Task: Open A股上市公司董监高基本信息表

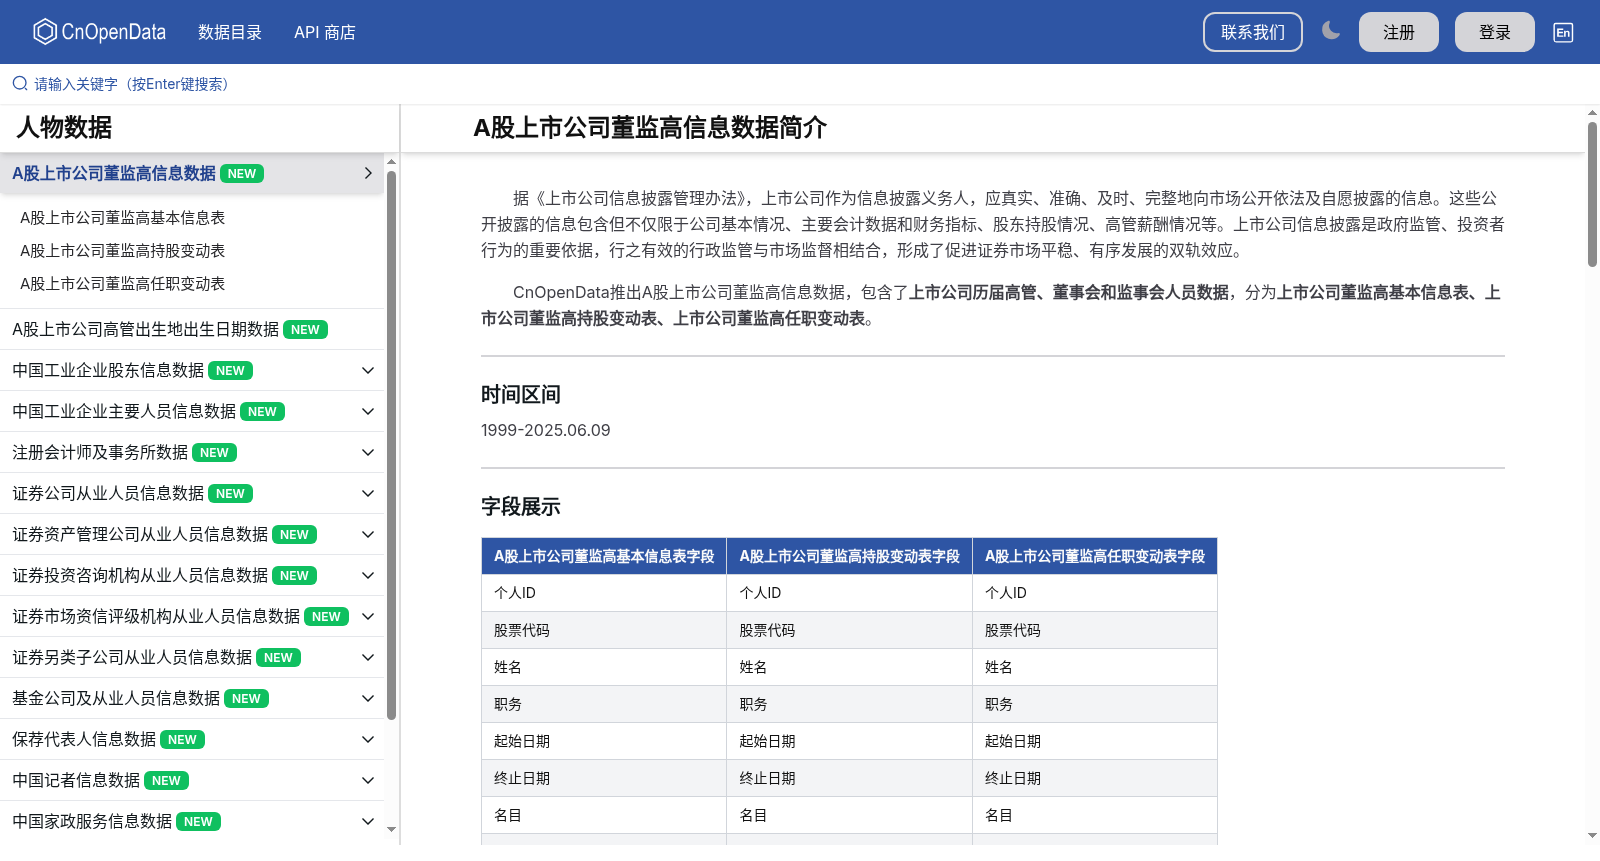Action: 123,217
